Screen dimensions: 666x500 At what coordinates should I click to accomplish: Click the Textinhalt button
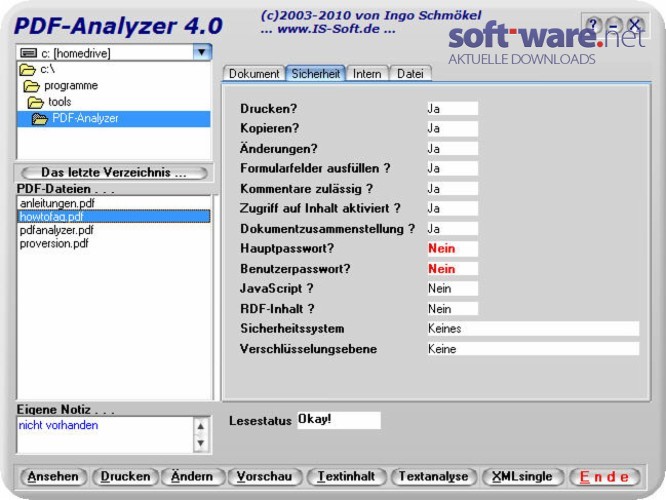pyautogui.click(x=347, y=477)
